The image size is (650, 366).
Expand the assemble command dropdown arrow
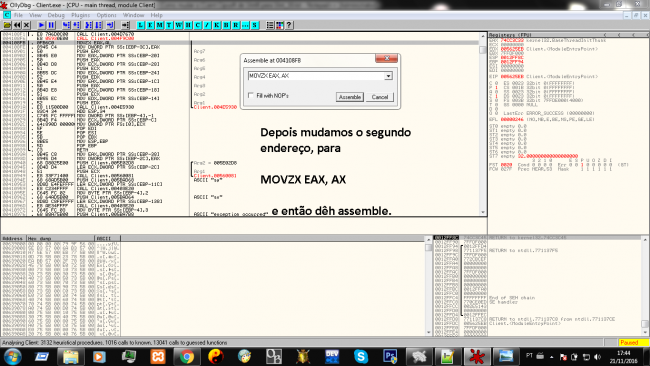[x=388, y=76]
